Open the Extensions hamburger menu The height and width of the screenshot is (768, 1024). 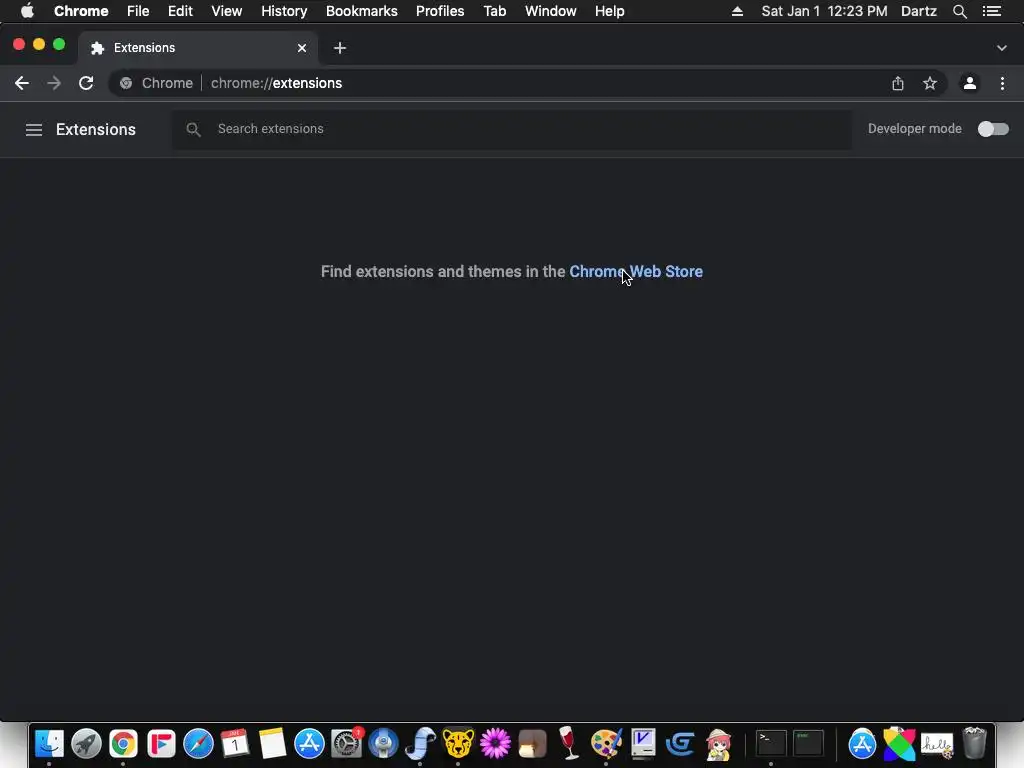[x=34, y=130]
